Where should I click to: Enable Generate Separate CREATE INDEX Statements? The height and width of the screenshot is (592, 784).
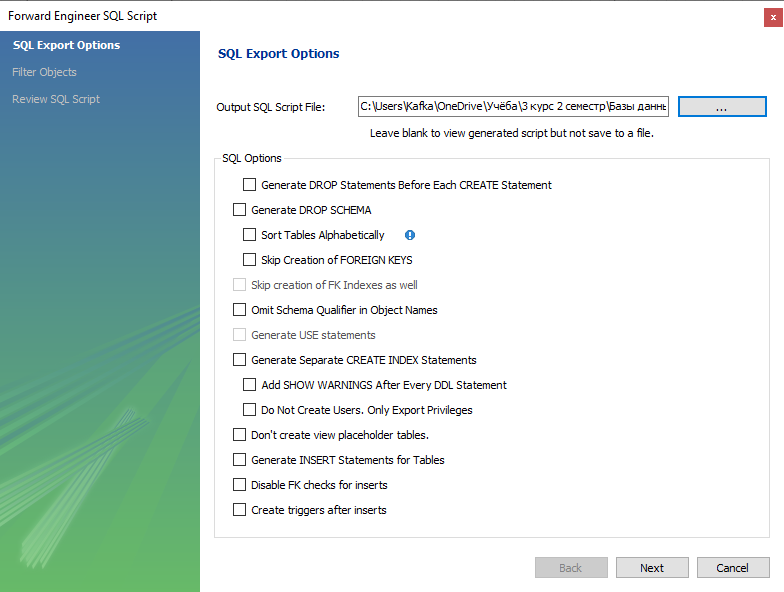pos(240,360)
